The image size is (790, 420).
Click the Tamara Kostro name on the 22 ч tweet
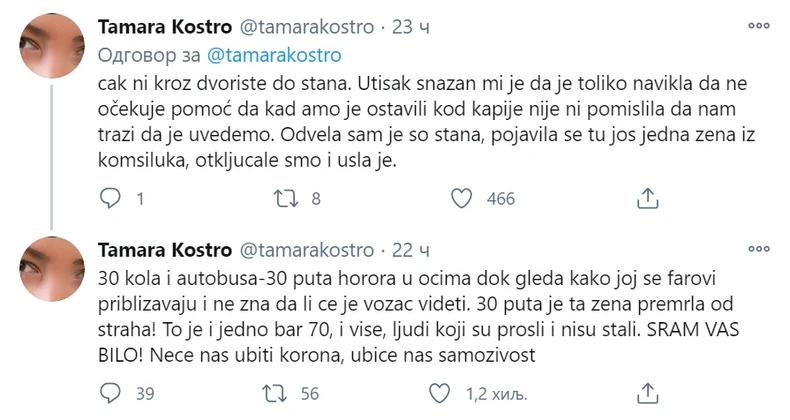coord(161,249)
